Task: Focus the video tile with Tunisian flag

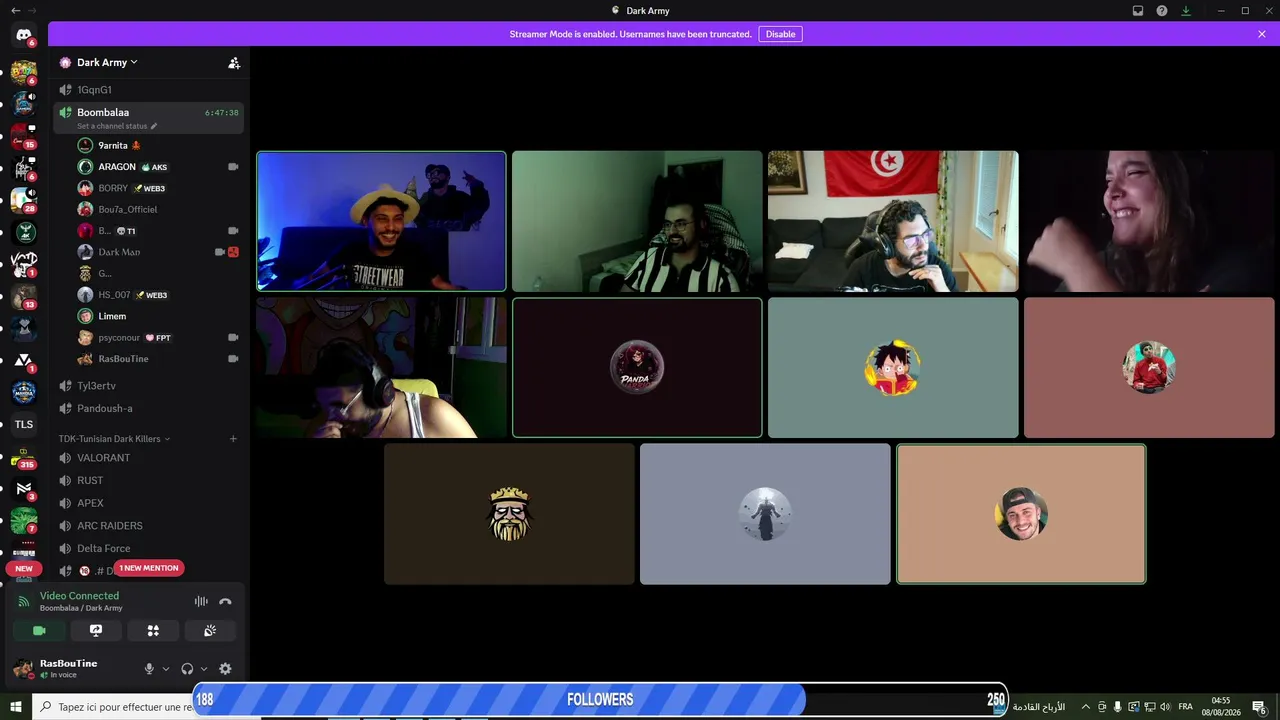Action: (x=893, y=221)
